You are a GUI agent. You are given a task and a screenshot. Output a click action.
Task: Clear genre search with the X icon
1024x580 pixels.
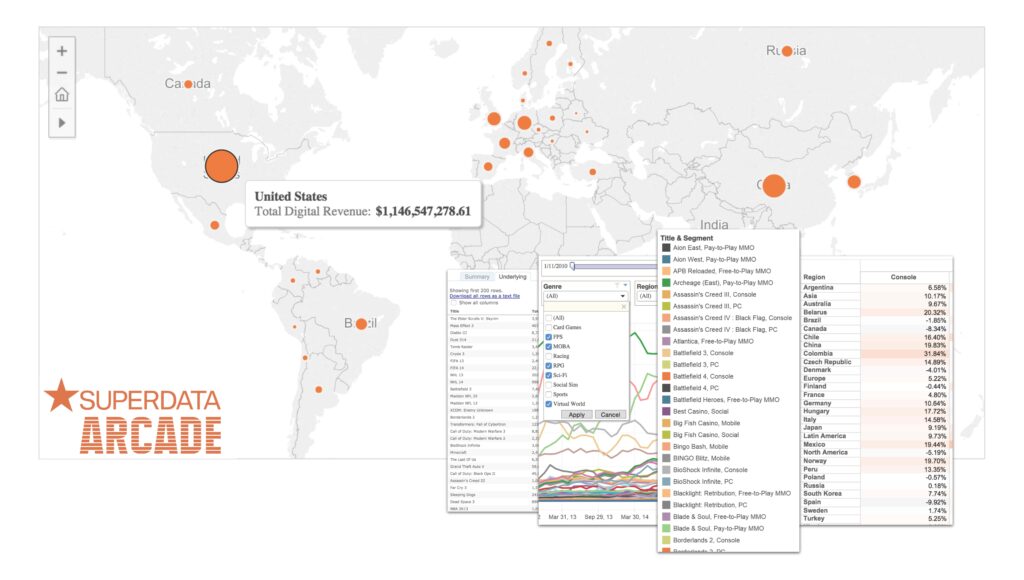[x=624, y=306]
